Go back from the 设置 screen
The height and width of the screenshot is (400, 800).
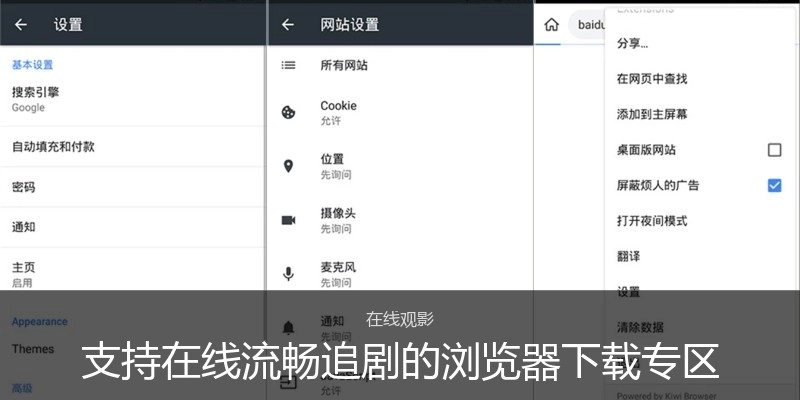[x=20, y=24]
